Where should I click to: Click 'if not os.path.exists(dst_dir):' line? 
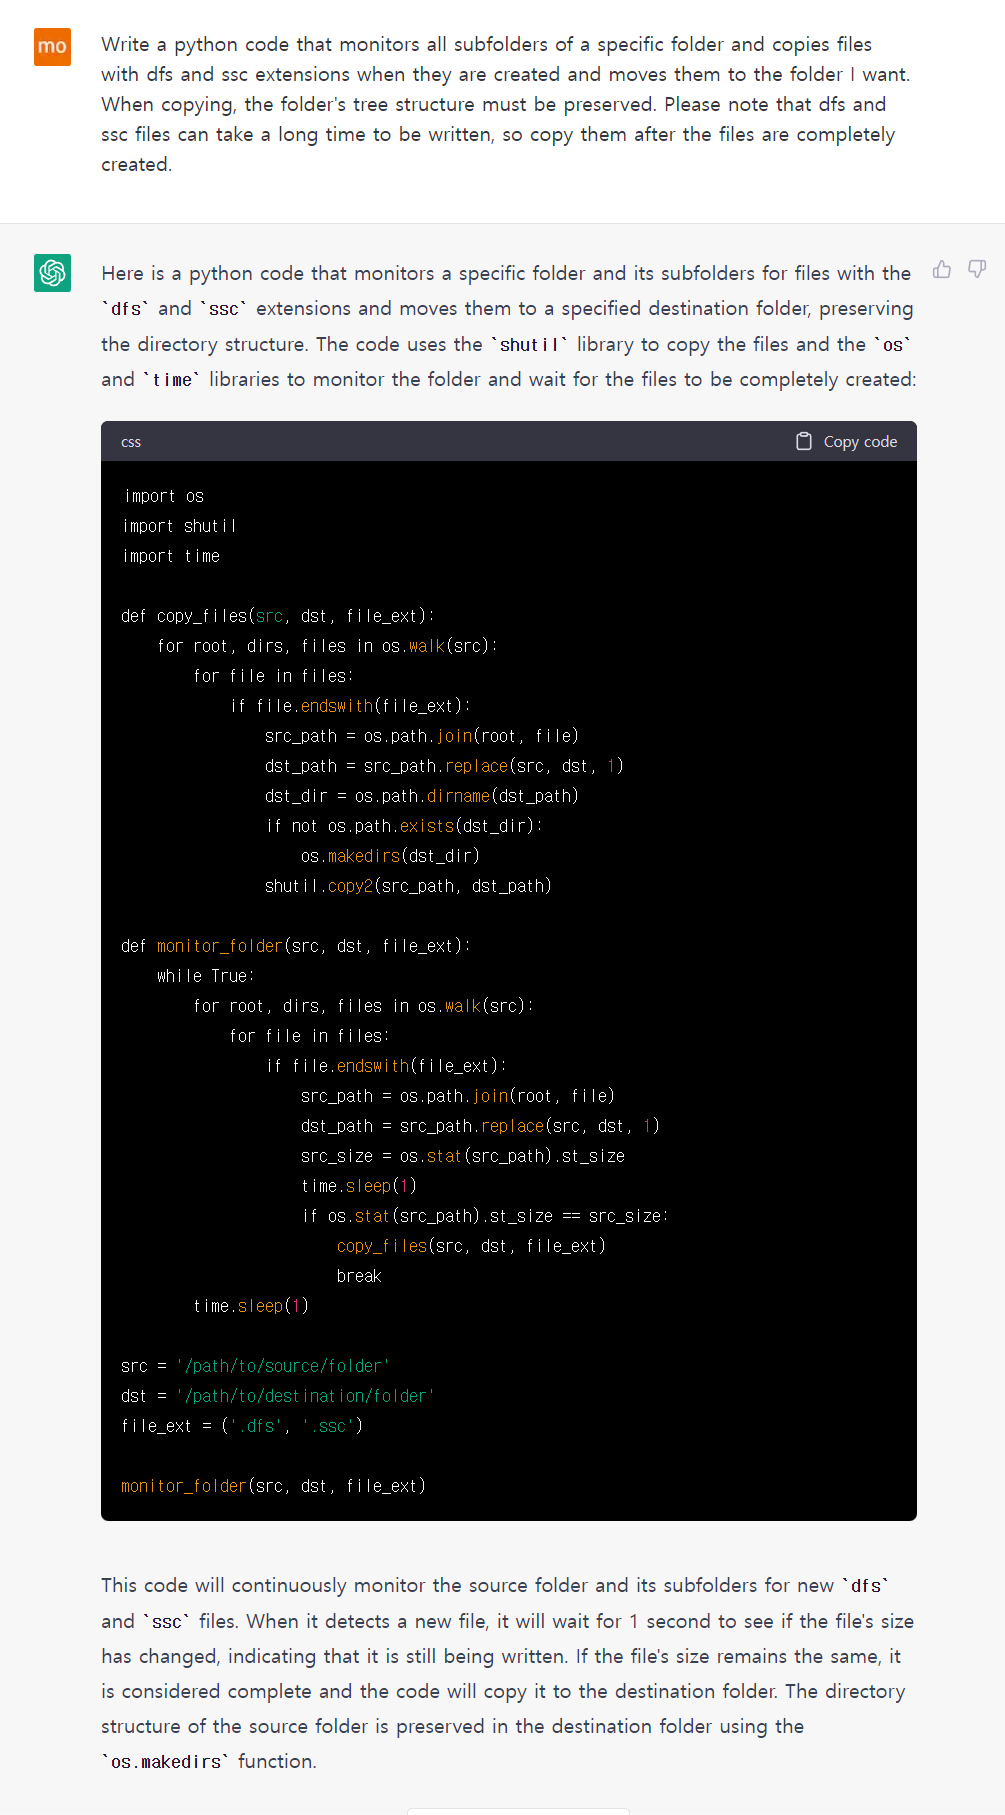(x=404, y=826)
